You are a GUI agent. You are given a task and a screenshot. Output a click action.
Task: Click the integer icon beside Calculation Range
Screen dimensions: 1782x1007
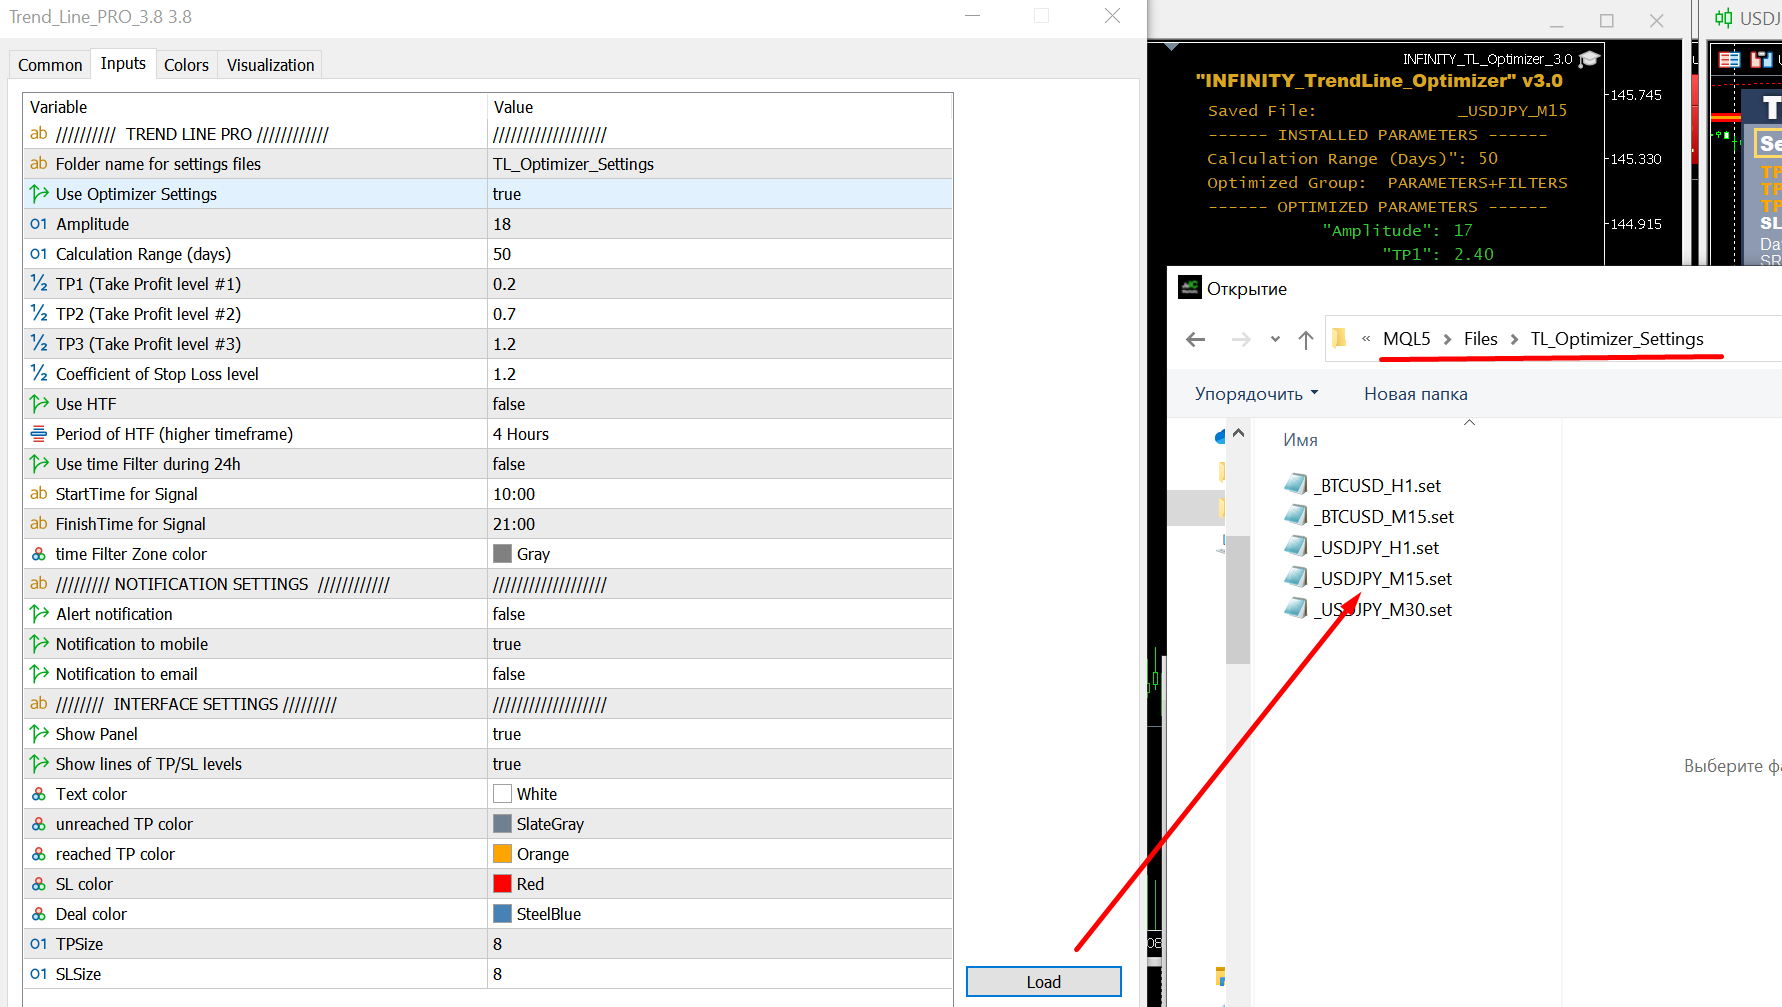pyautogui.click(x=39, y=254)
